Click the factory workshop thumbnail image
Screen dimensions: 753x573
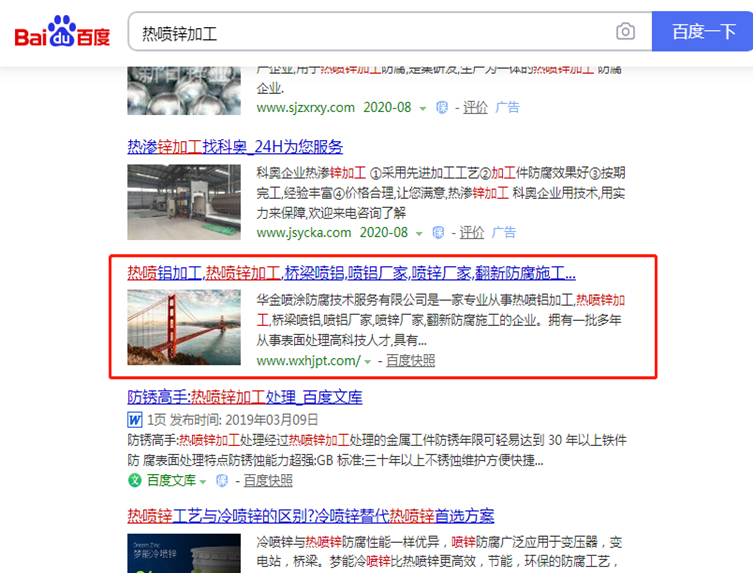pos(184,202)
